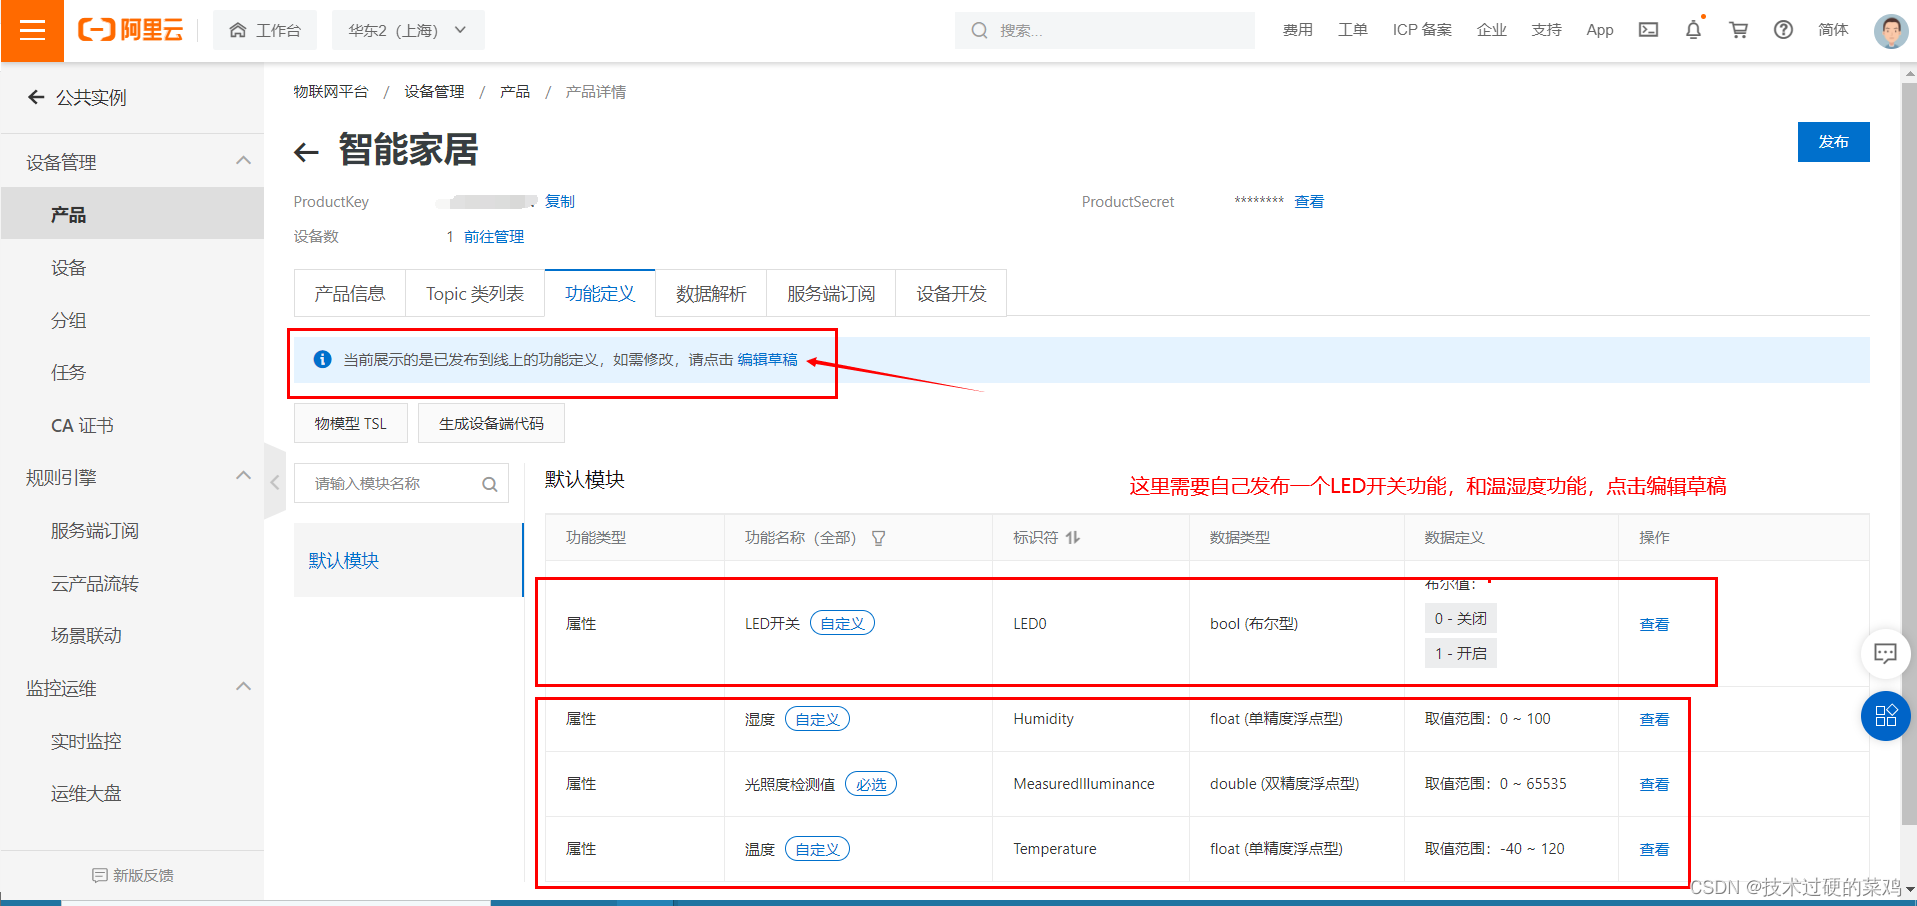
Task: Click the filter icon beside 功能名称
Action: pos(878,538)
